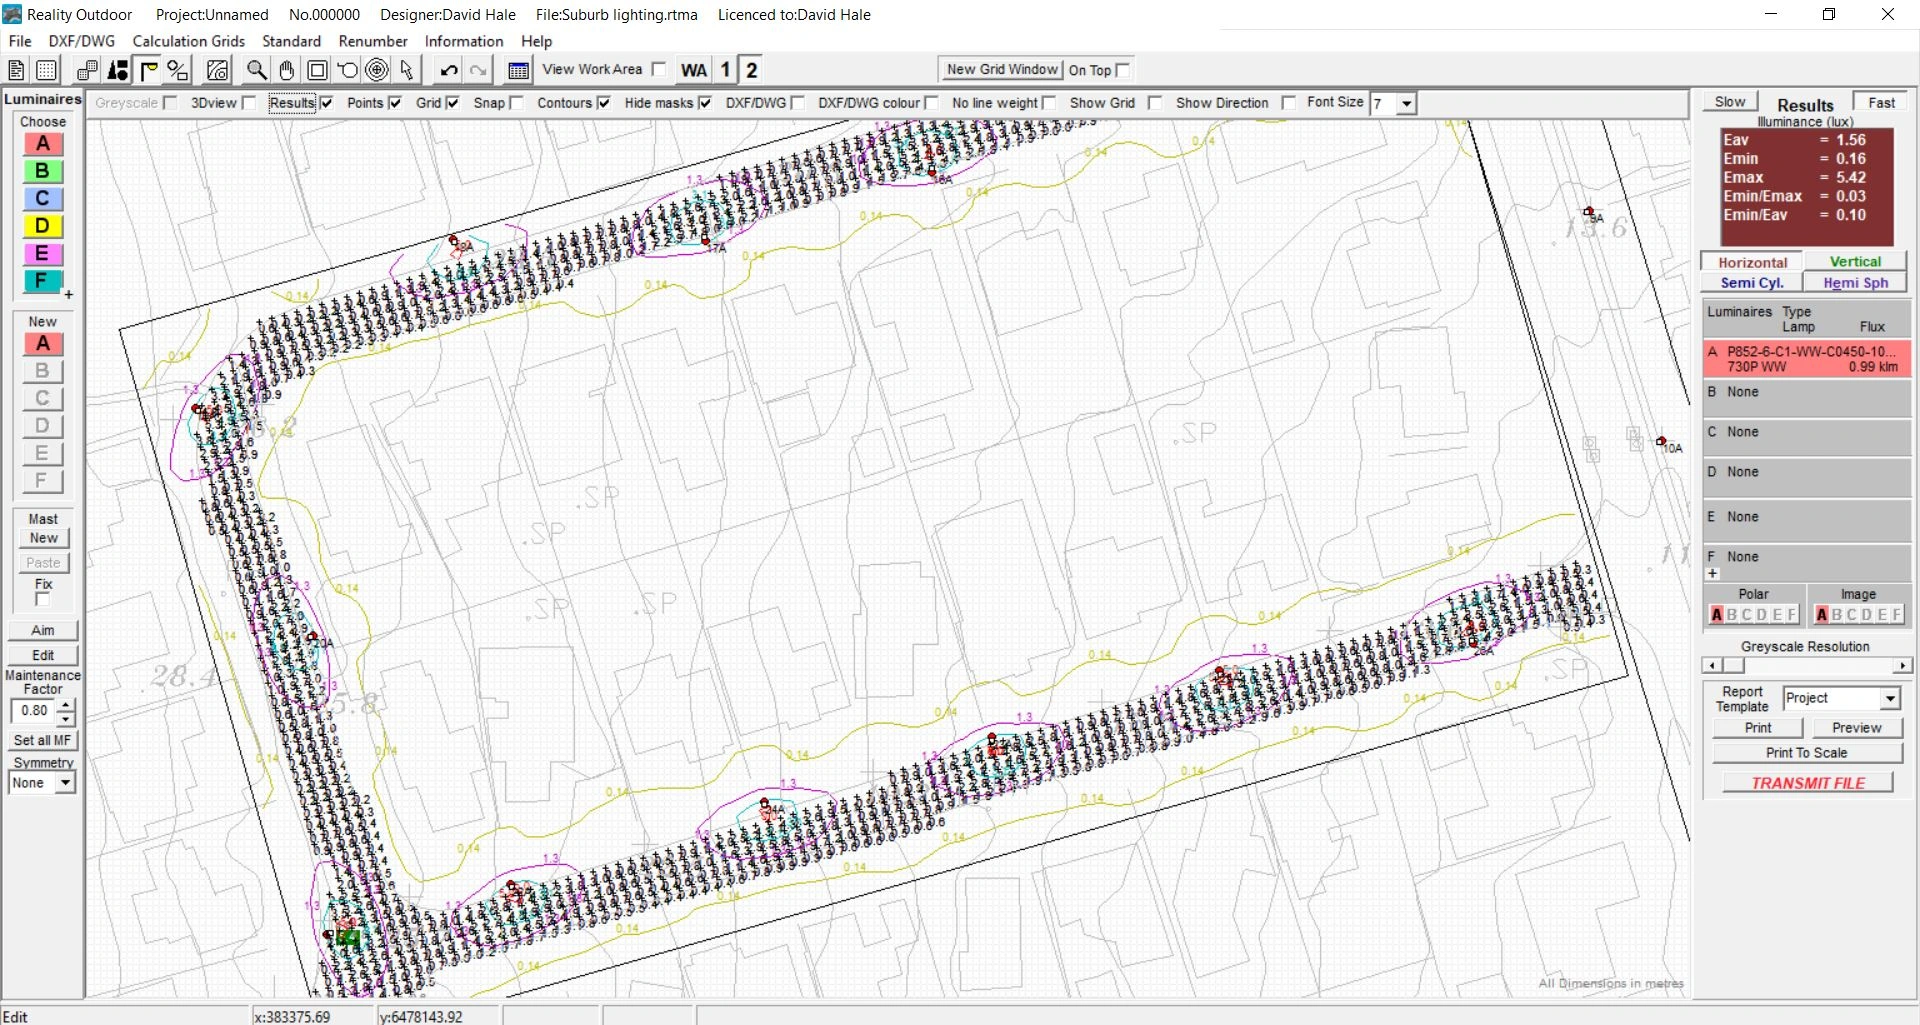Viewport: 1920px width, 1025px height.
Task: Open the Font Size dropdown
Action: pyautogui.click(x=1407, y=104)
